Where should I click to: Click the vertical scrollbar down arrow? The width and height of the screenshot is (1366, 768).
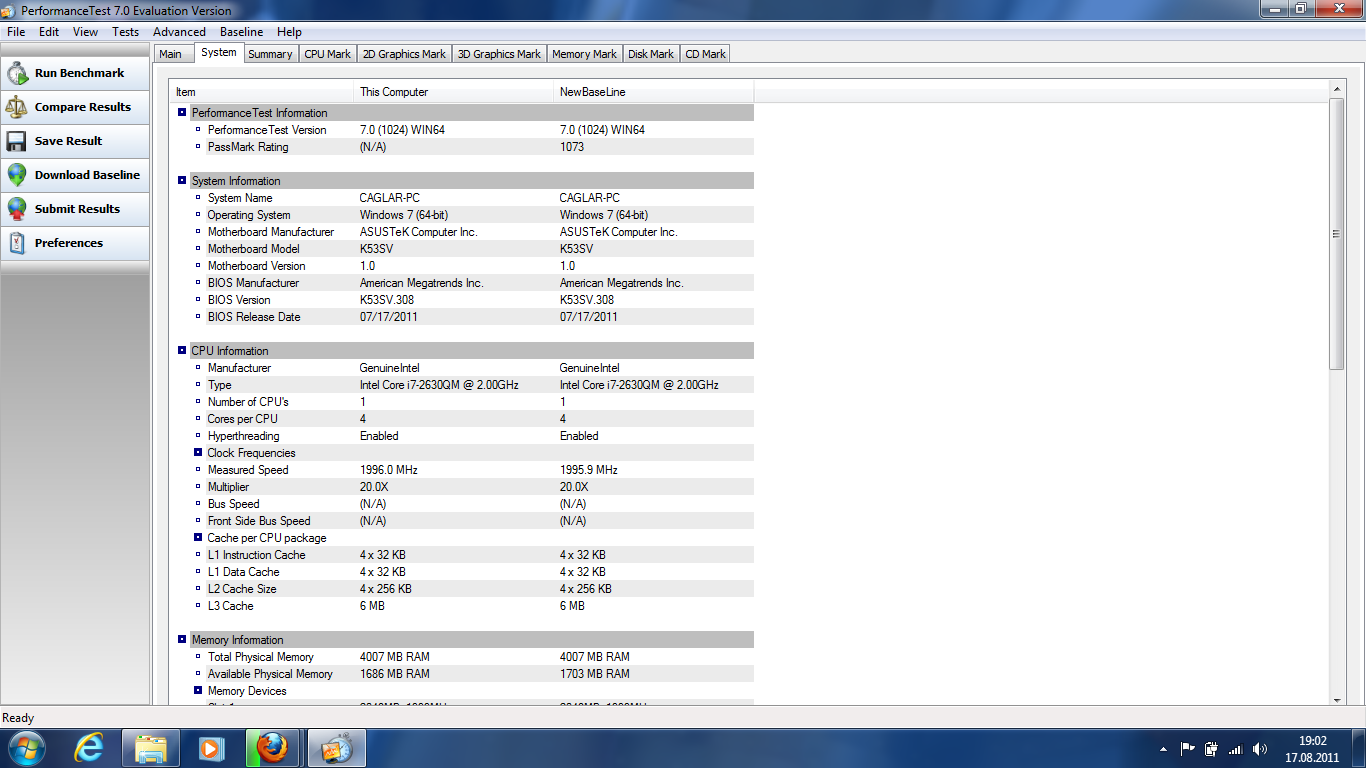click(1337, 700)
